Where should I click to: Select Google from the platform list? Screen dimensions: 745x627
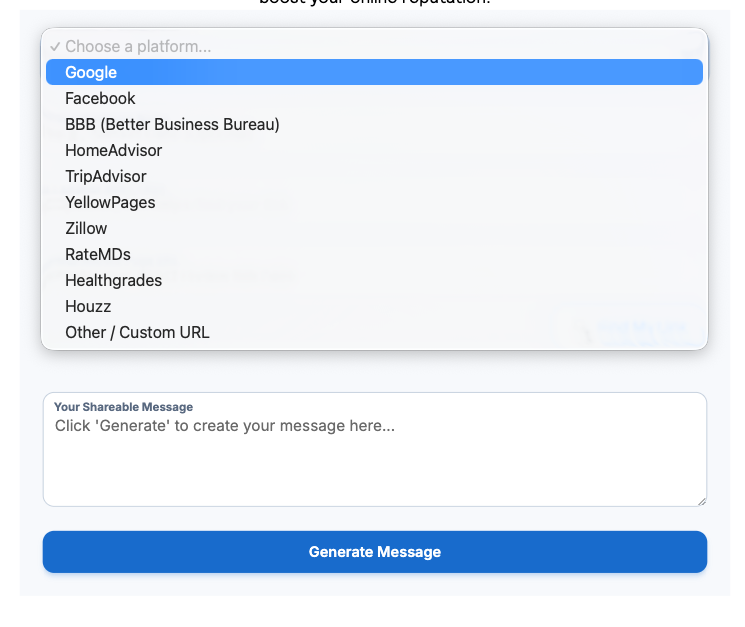tap(374, 72)
